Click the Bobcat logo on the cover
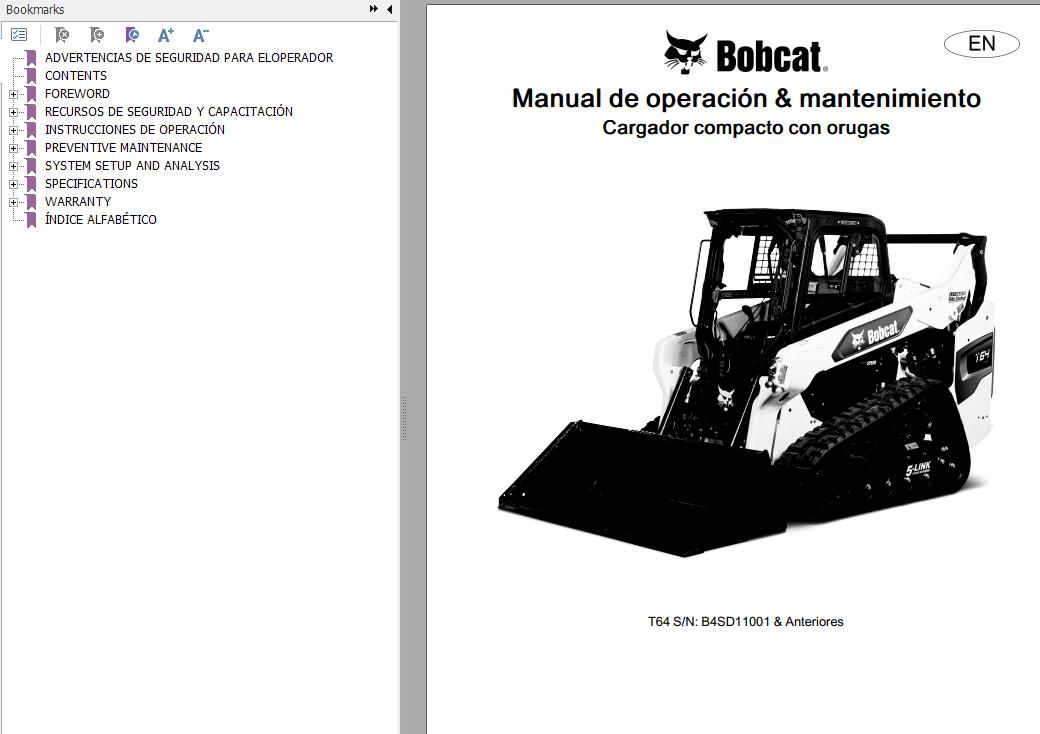The height and width of the screenshot is (734, 1040). click(746, 52)
